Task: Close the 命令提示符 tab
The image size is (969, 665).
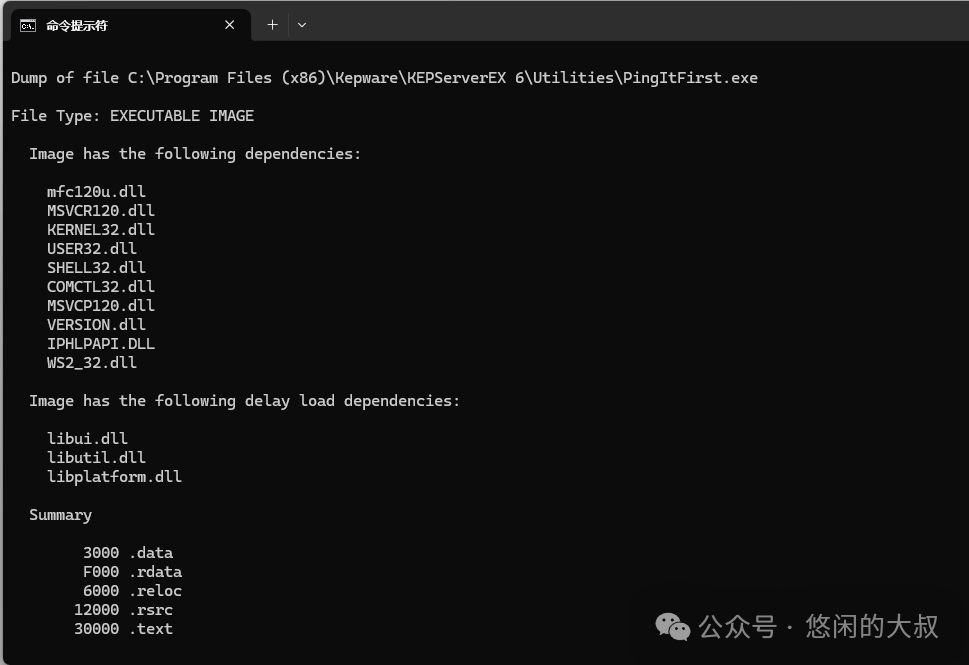Action: (230, 25)
